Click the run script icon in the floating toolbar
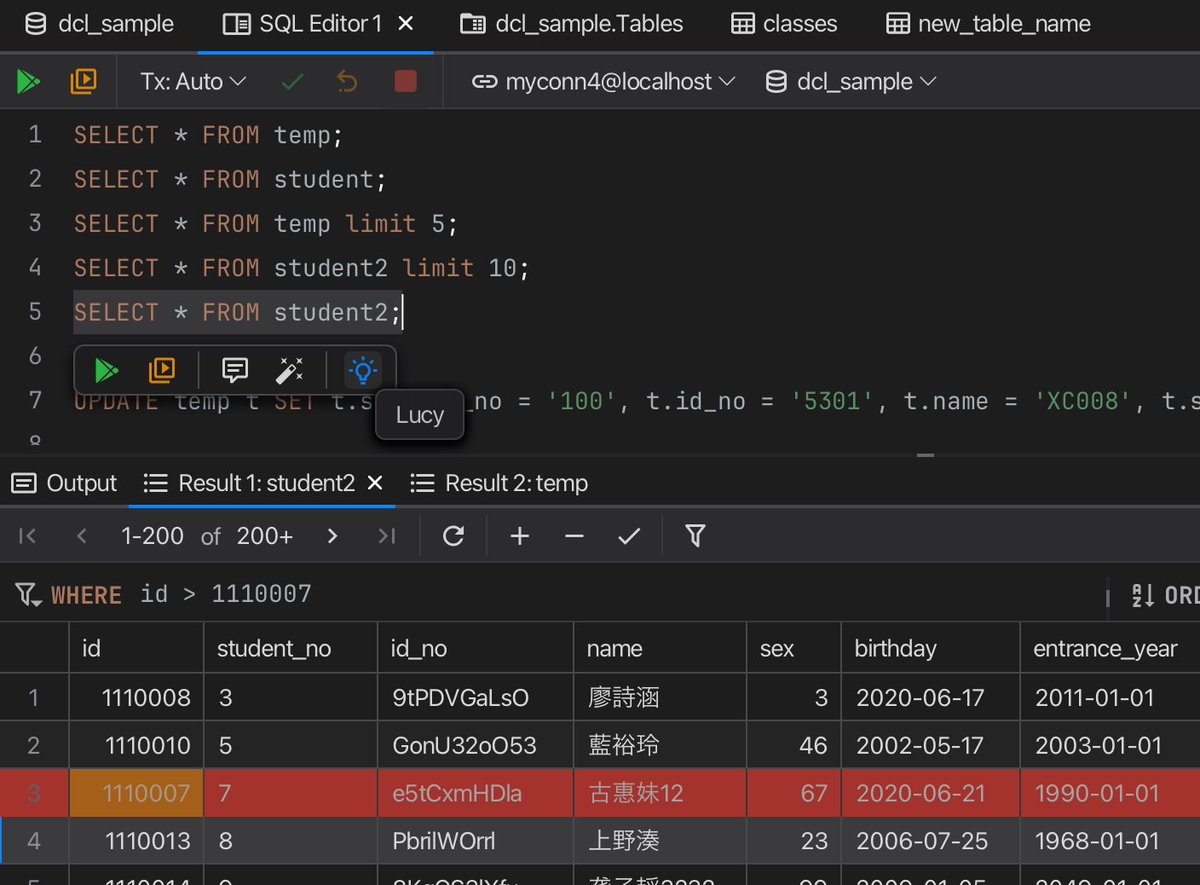1200x885 pixels. click(161, 371)
